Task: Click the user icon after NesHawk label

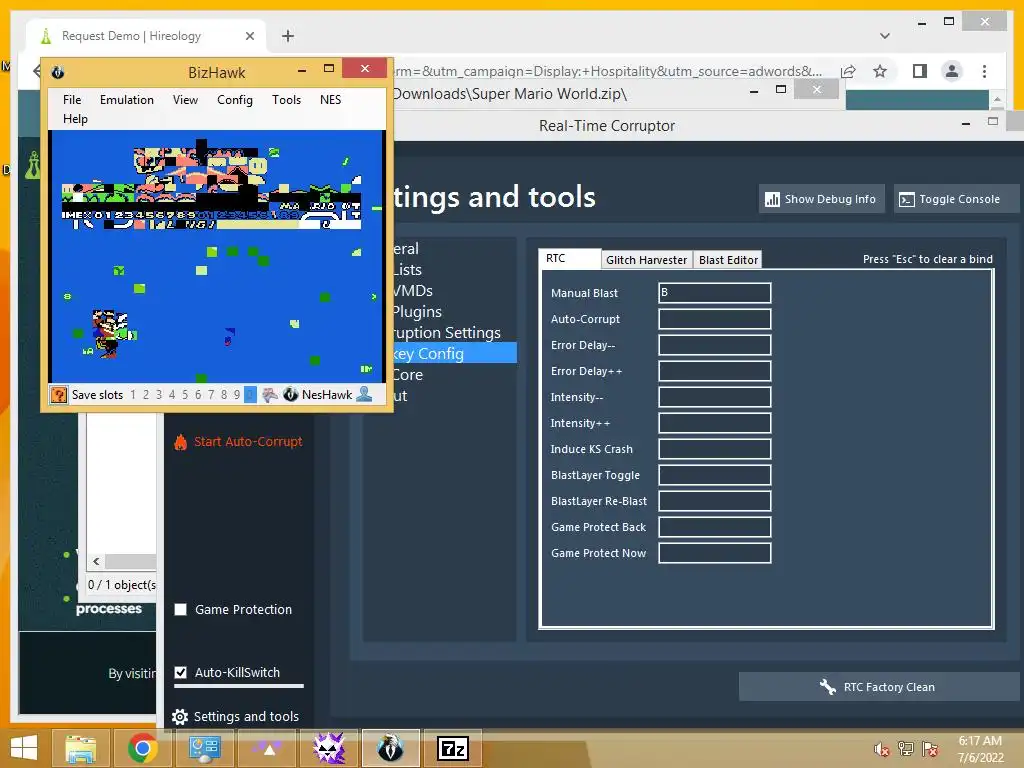Action: [x=364, y=394]
